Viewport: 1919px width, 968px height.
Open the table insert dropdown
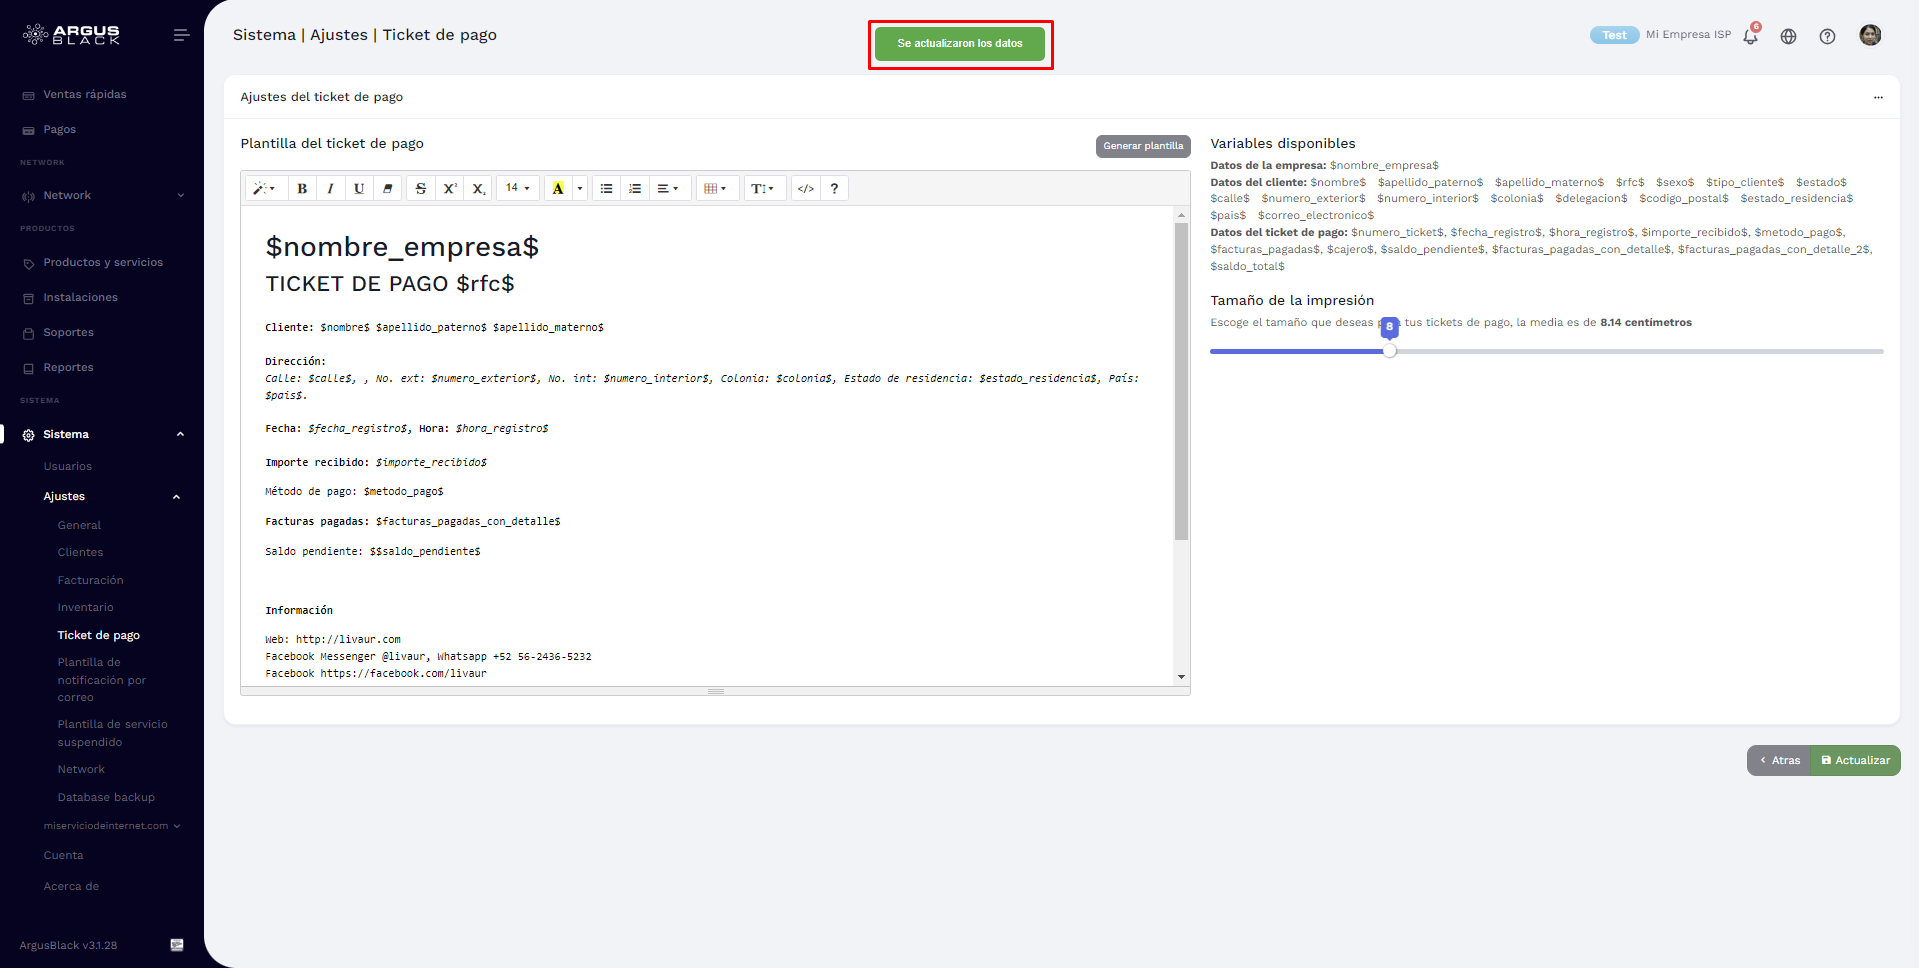pyautogui.click(x=716, y=189)
